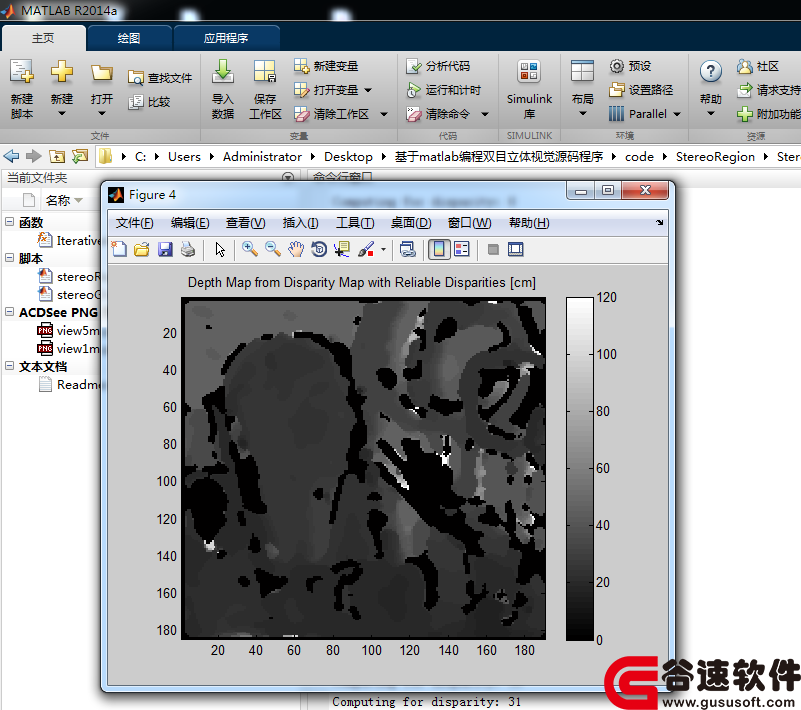The height and width of the screenshot is (710, 801).
Task: Open 编辑(E) menu in Figure 4
Action: 190,223
